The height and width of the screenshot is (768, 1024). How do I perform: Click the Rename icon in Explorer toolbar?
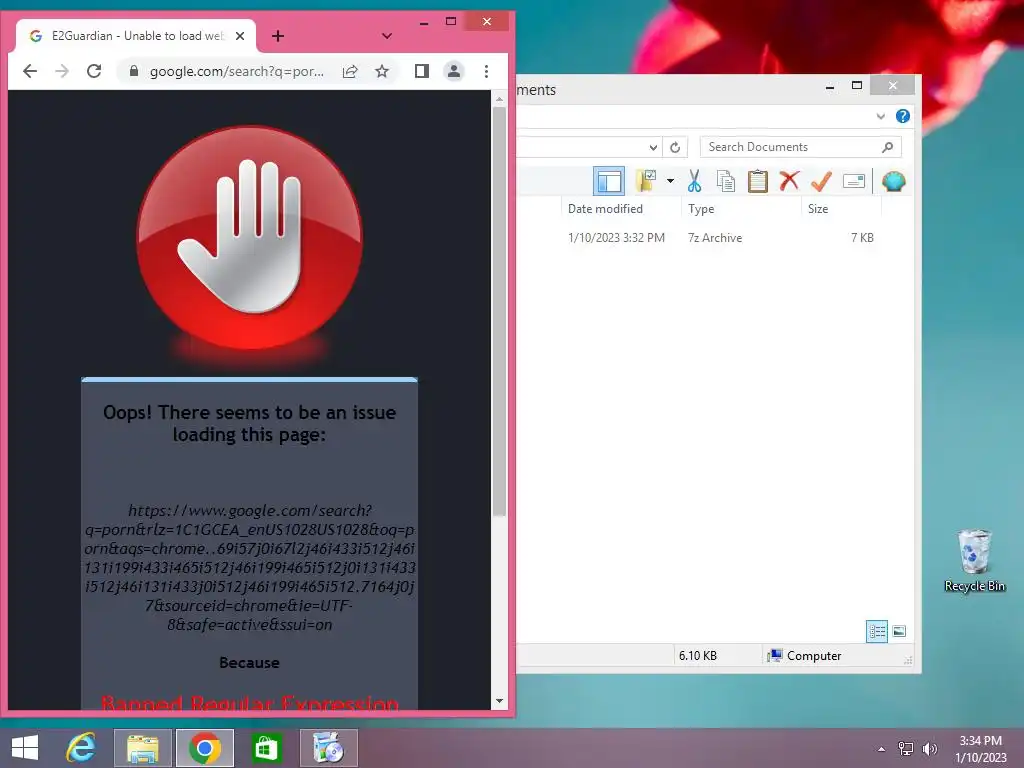[x=854, y=181]
